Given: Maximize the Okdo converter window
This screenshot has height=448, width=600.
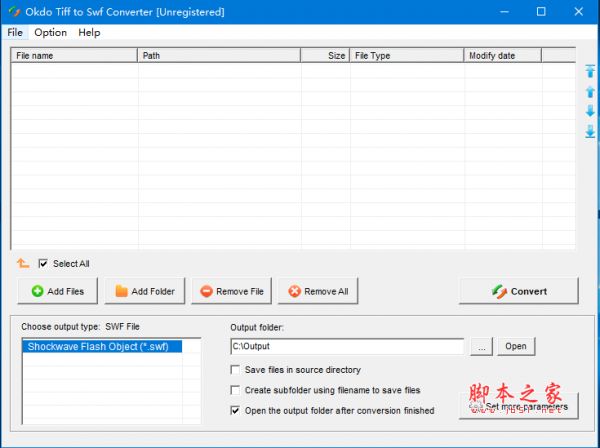Looking at the screenshot, I should coord(541,12).
